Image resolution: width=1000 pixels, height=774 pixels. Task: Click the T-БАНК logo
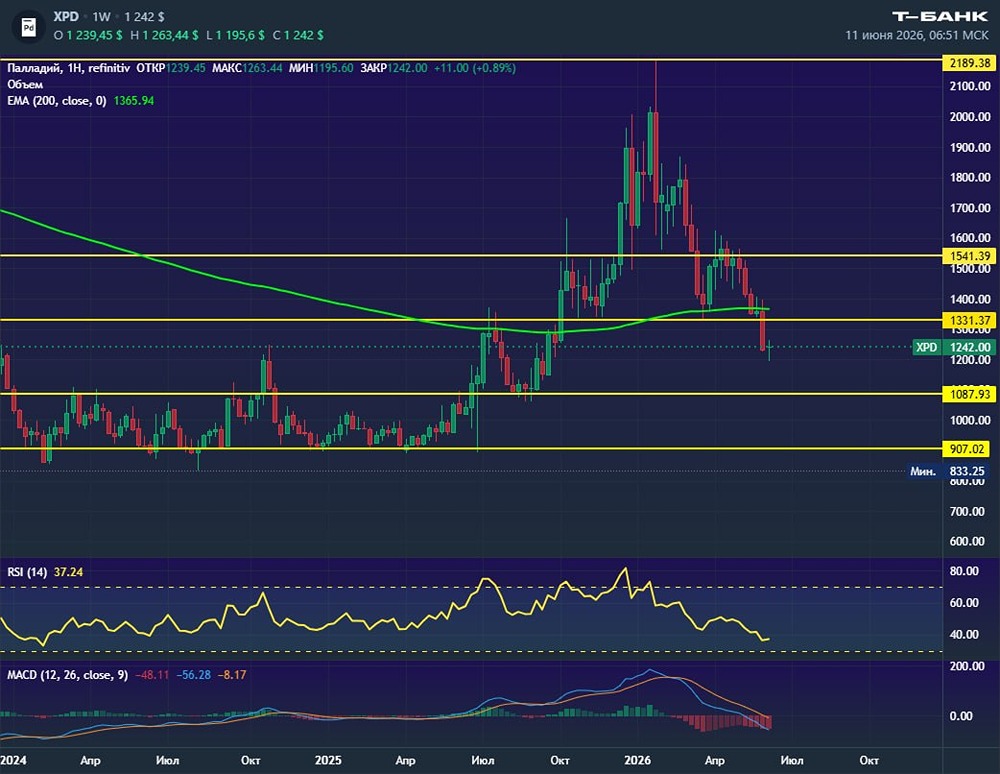tap(939, 16)
